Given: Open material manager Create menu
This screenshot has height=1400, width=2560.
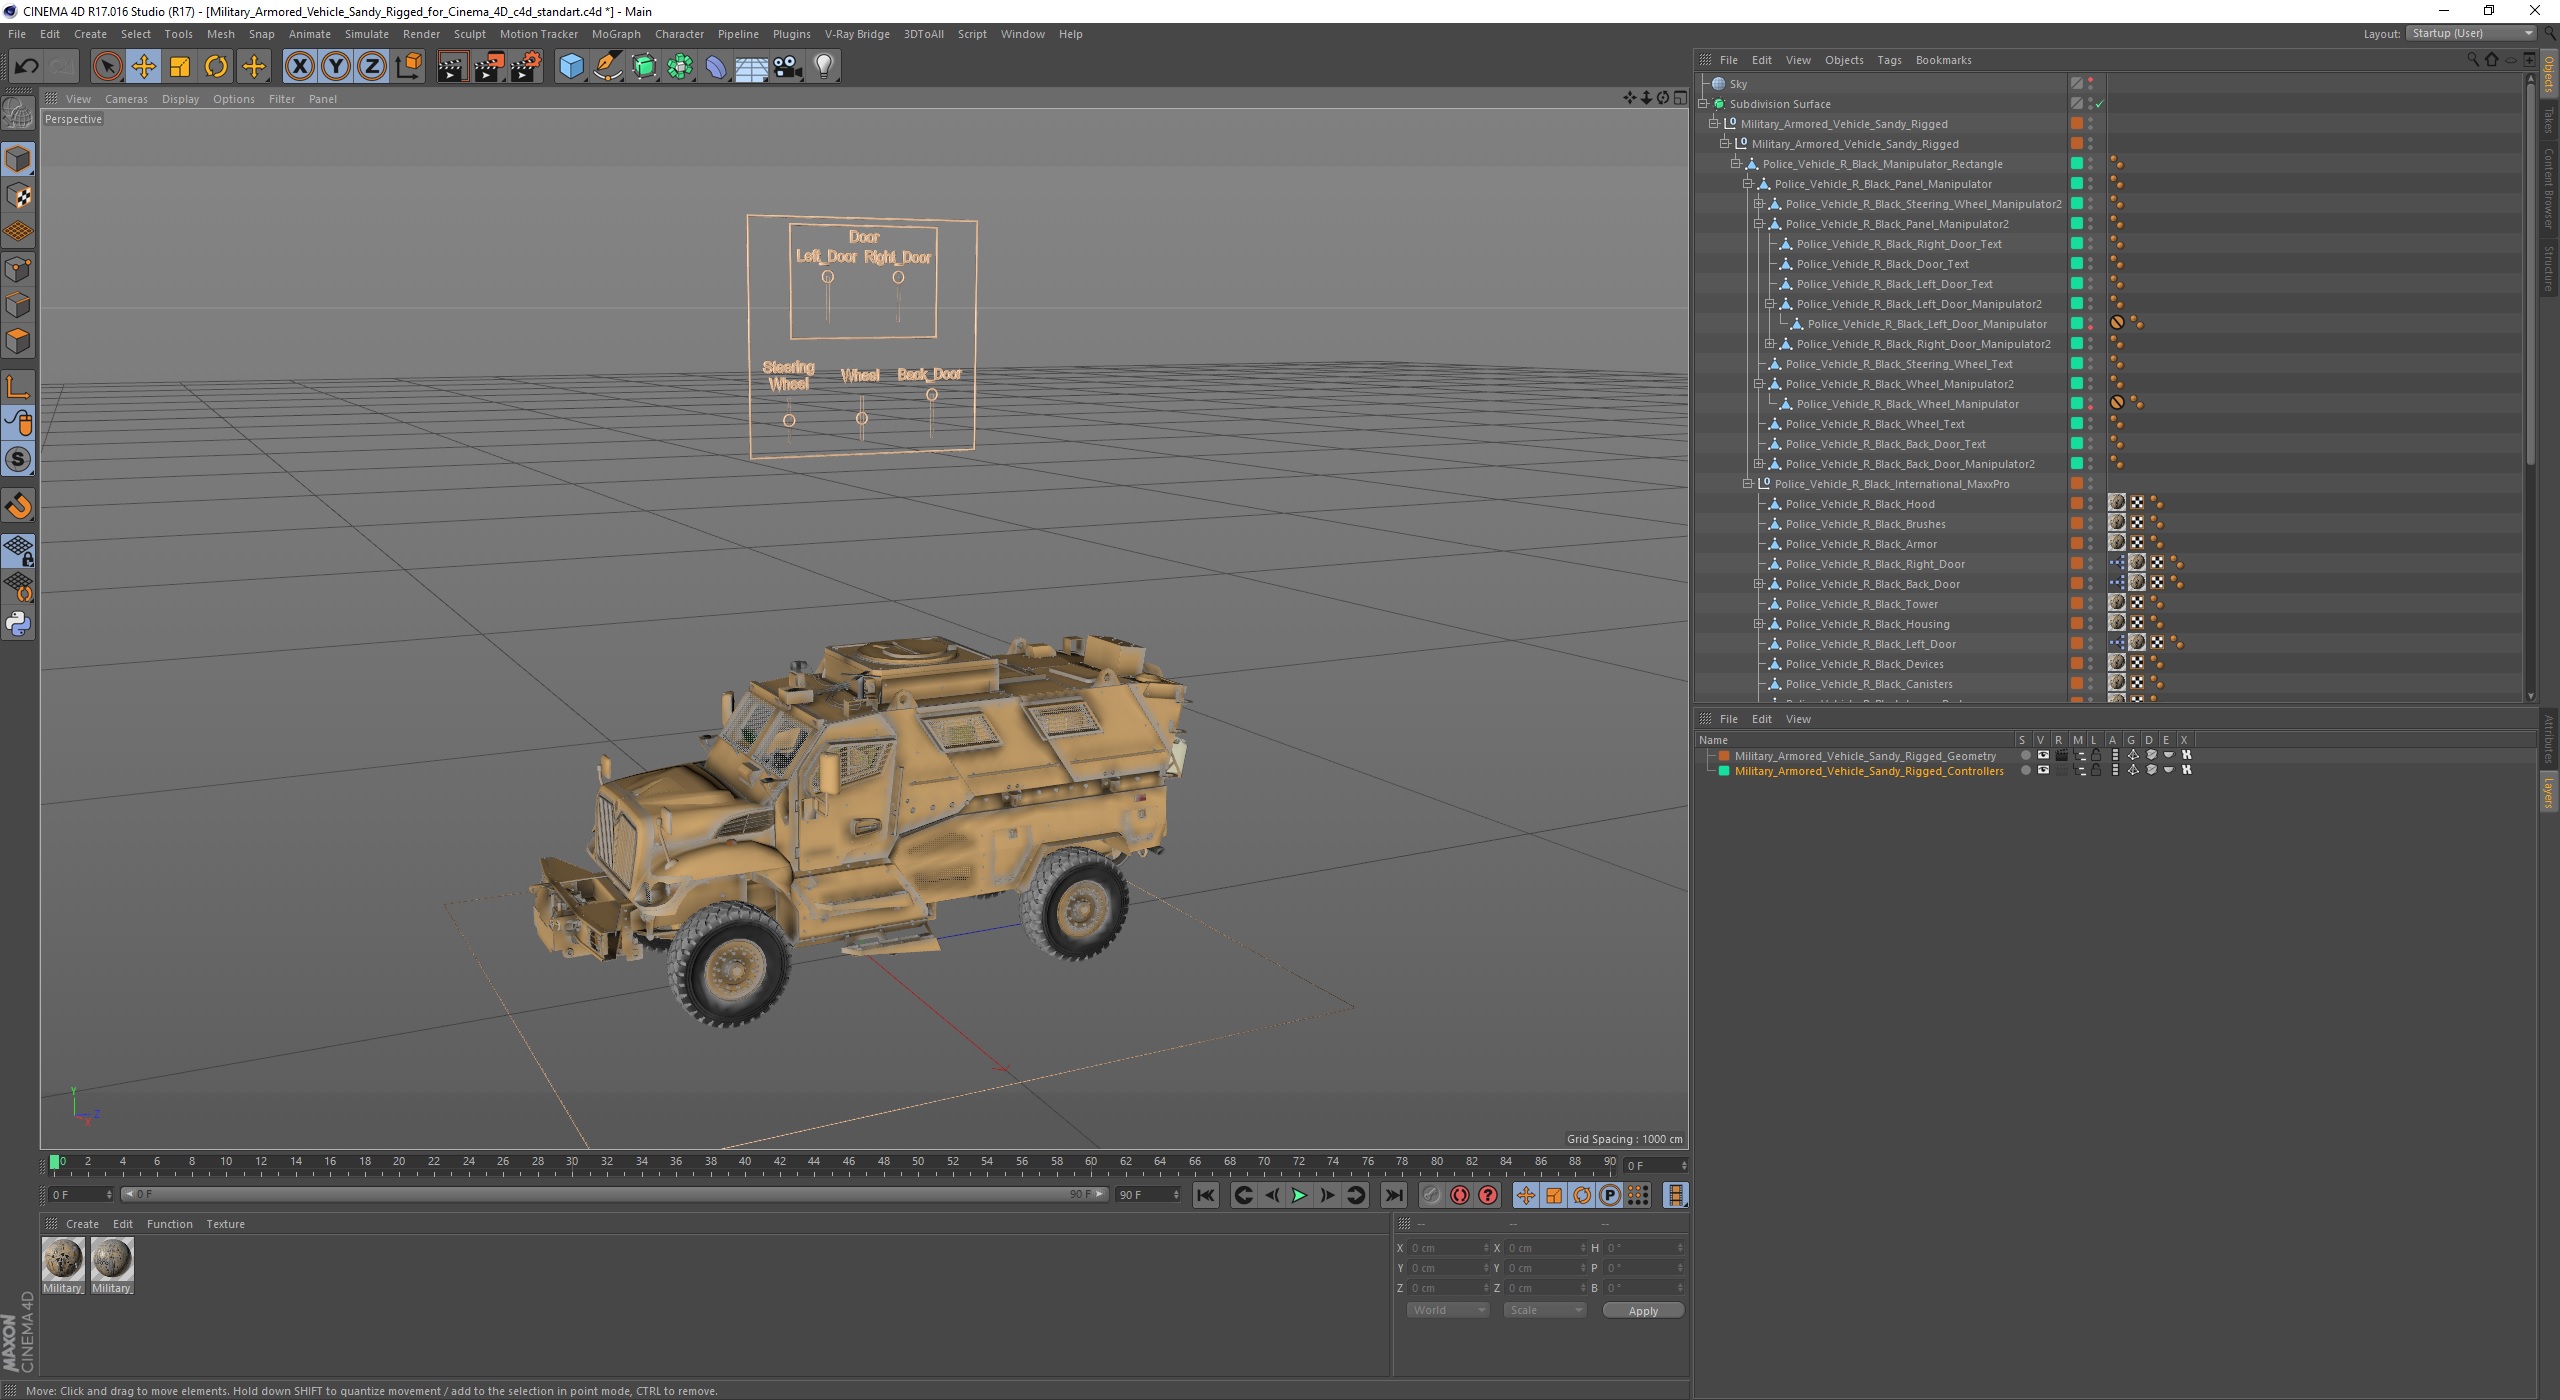Looking at the screenshot, I should pyautogui.click(x=82, y=1224).
